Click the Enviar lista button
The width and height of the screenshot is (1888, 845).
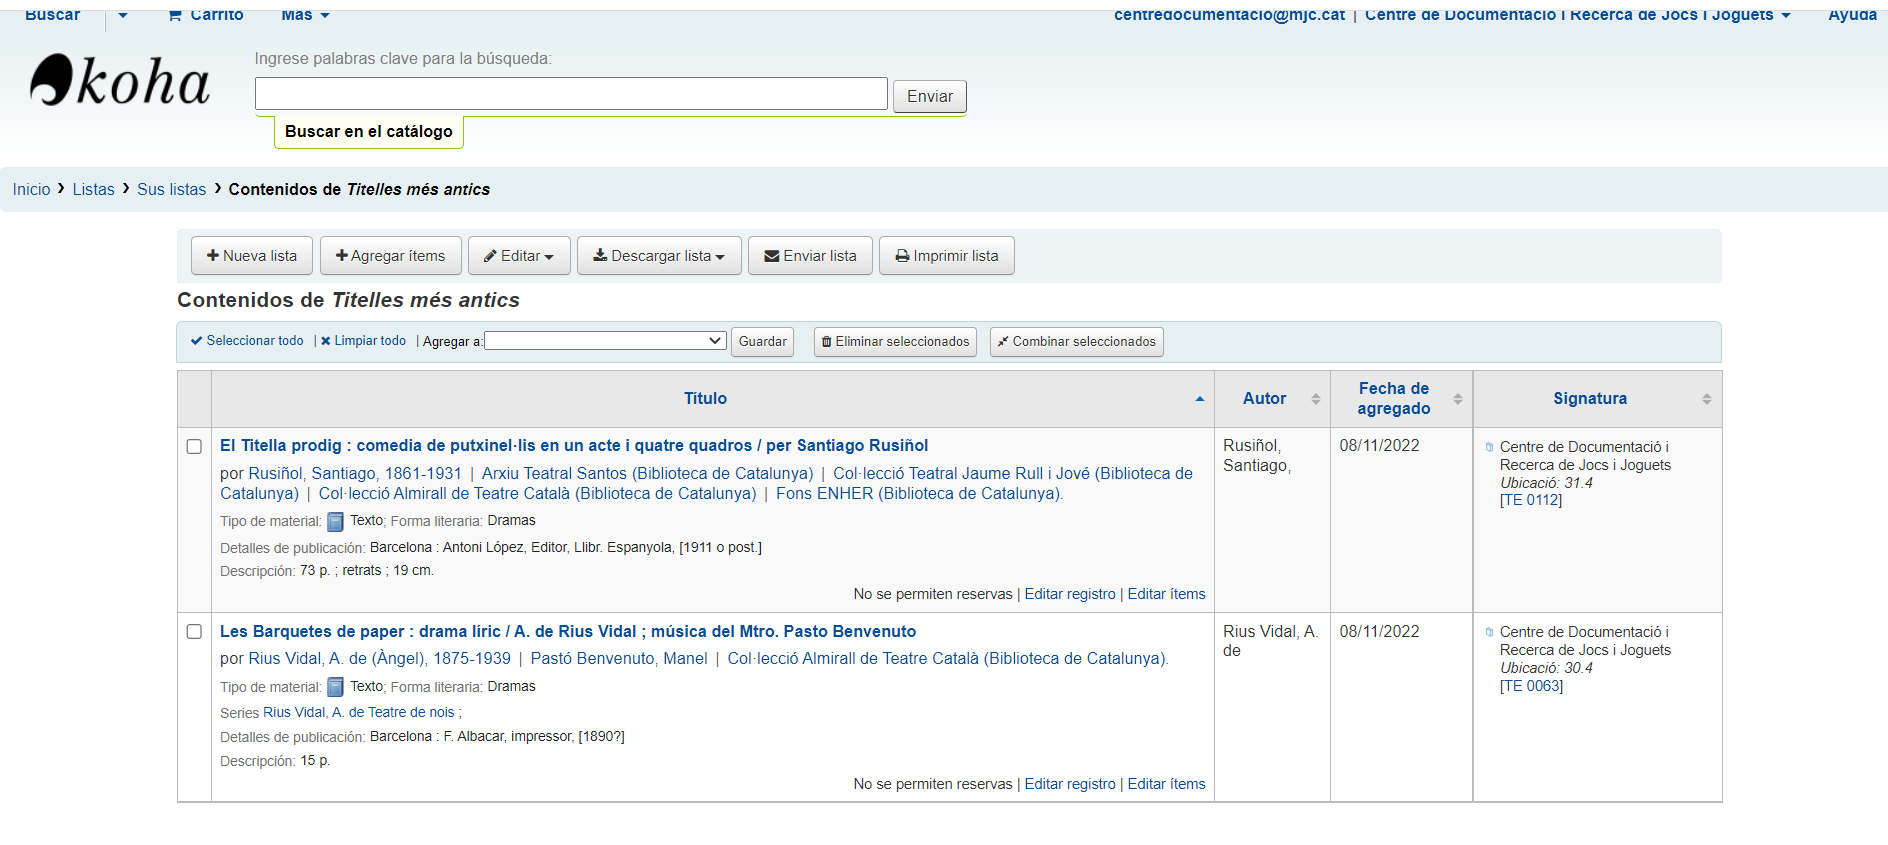(810, 256)
